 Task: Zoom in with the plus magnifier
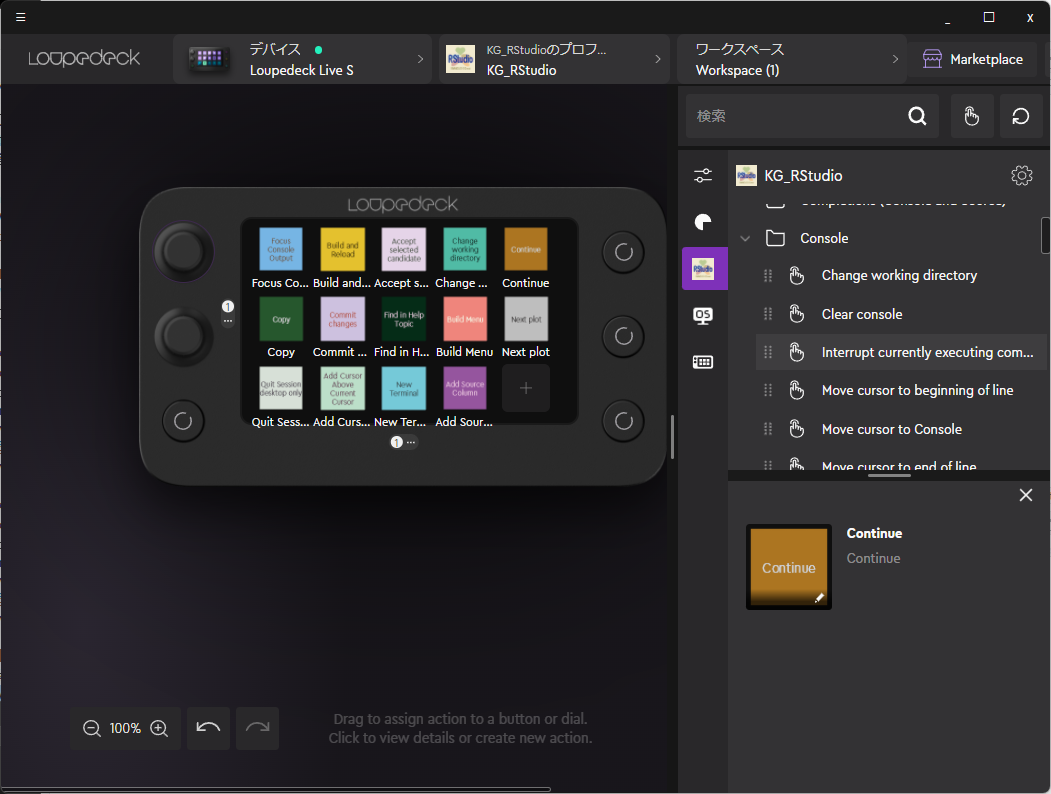(x=159, y=728)
